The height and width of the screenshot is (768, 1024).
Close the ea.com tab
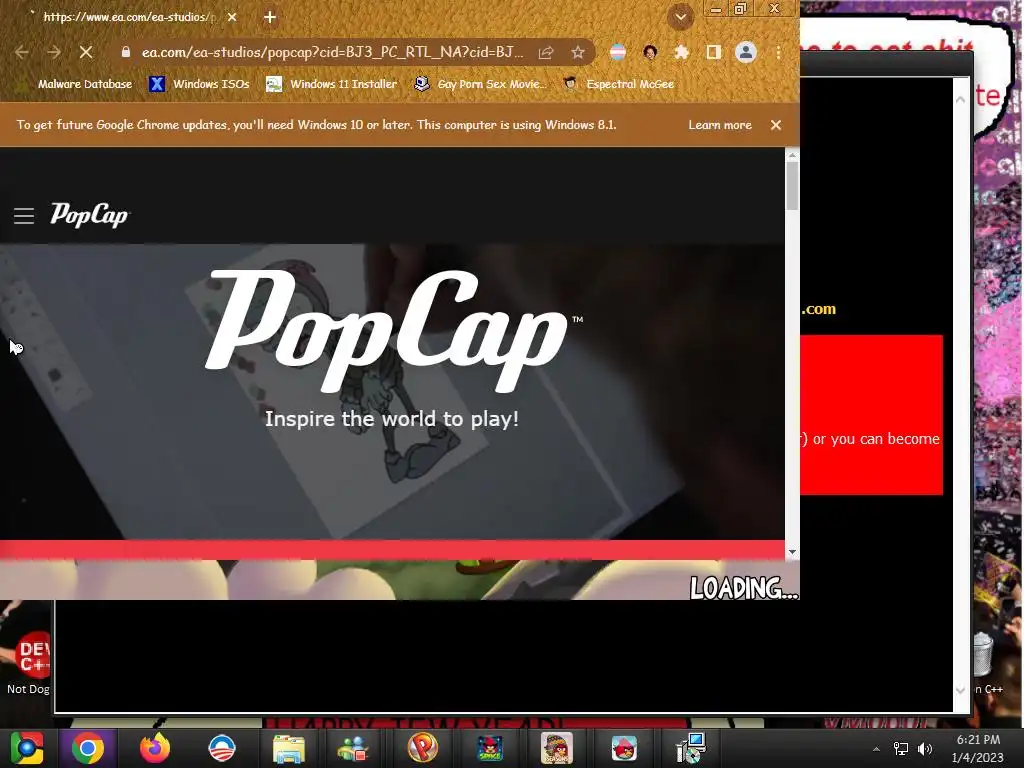[232, 18]
